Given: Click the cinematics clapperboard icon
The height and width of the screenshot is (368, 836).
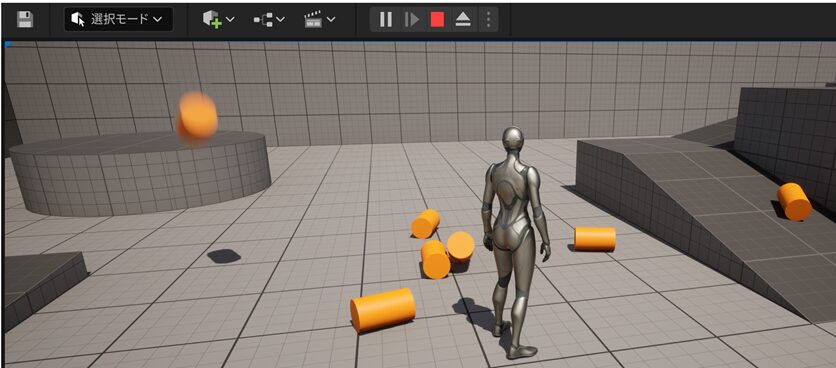Looking at the screenshot, I should 313,20.
